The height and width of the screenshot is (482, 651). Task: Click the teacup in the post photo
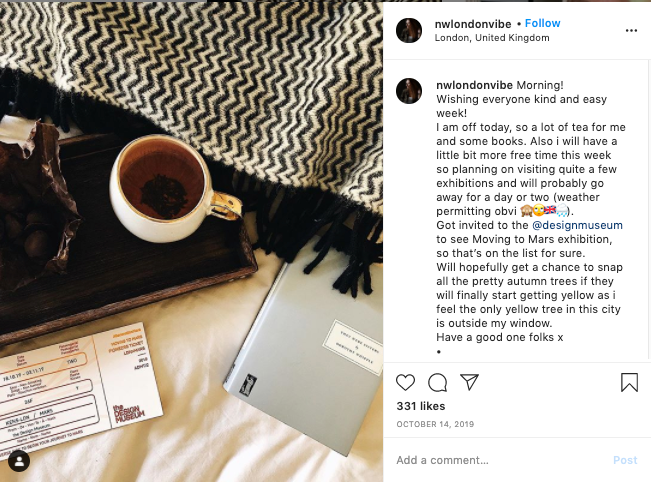pyautogui.click(x=170, y=189)
